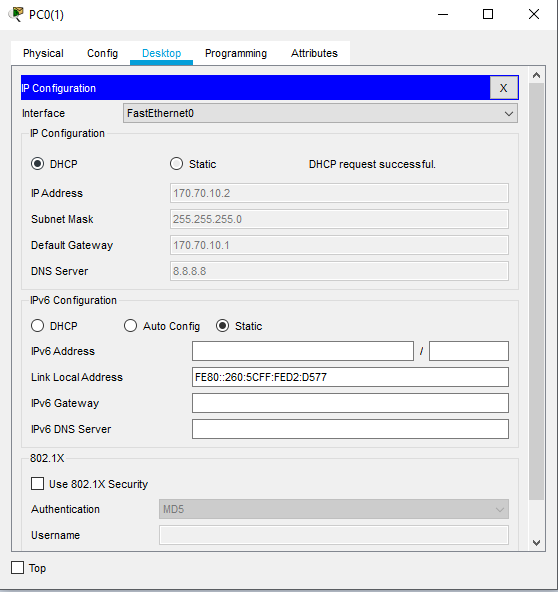This screenshot has width=558, height=592.
Task: Click the Link Local Address field
Action: point(350,377)
